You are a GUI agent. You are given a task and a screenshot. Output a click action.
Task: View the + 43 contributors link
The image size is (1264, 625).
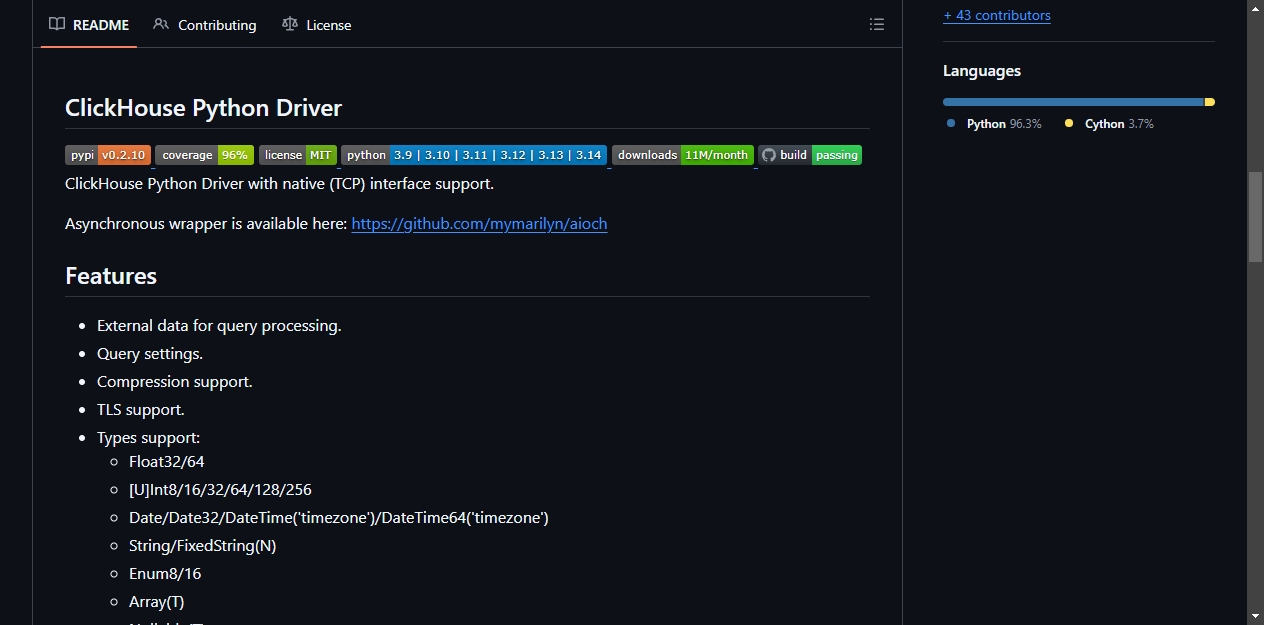tap(996, 15)
